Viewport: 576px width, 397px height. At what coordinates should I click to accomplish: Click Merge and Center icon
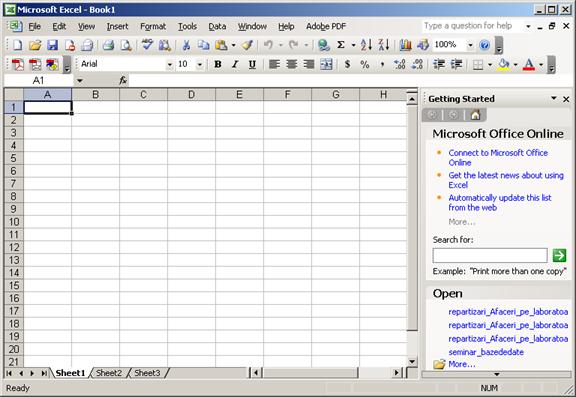click(x=326, y=64)
